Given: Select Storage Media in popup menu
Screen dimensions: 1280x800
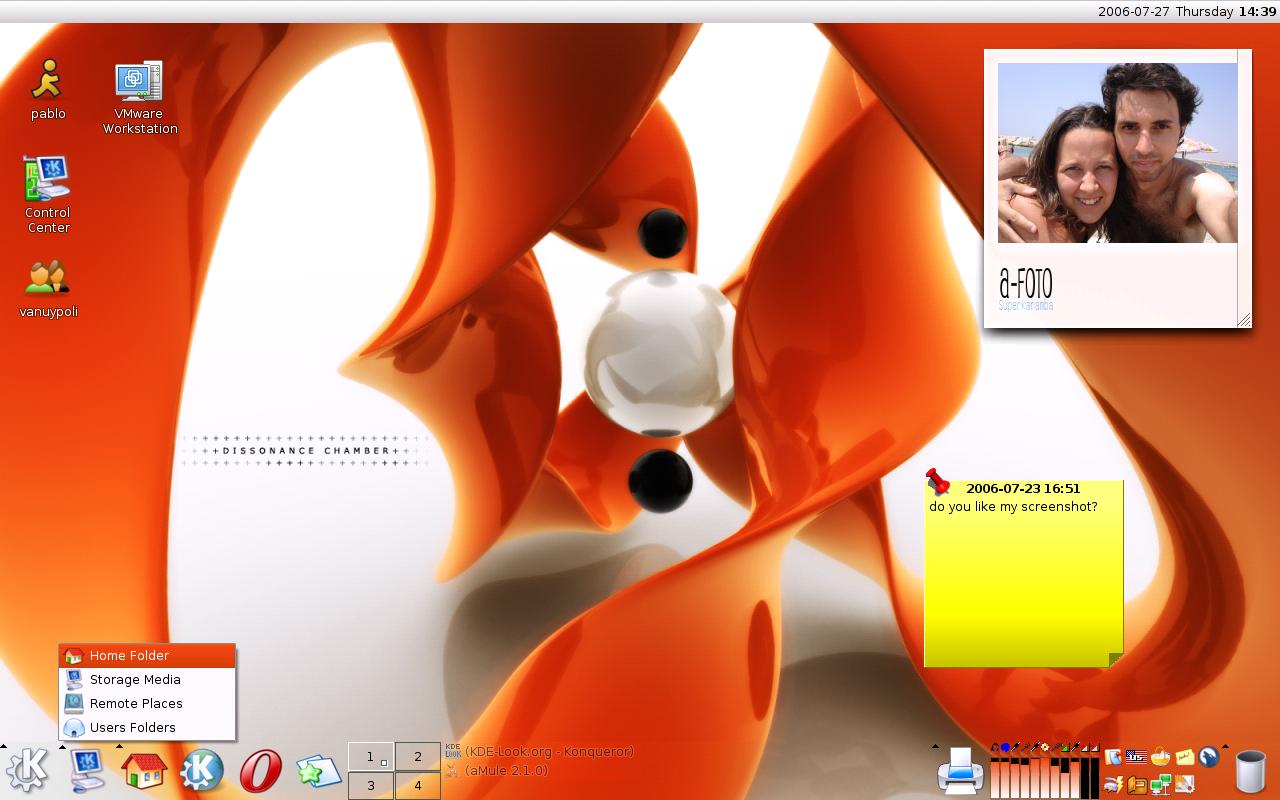Looking at the screenshot, I should [x=147, y=679].
